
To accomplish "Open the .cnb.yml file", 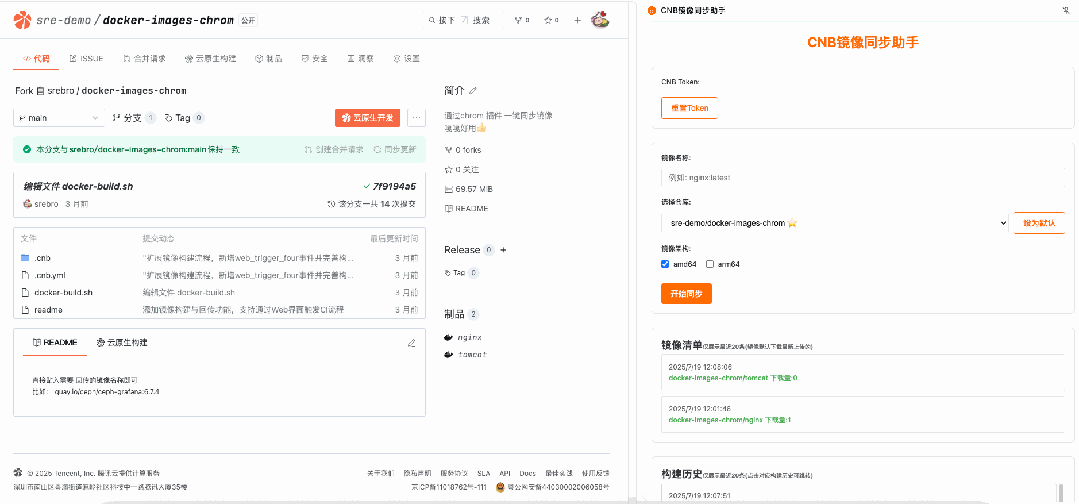I will click(50, 275).
